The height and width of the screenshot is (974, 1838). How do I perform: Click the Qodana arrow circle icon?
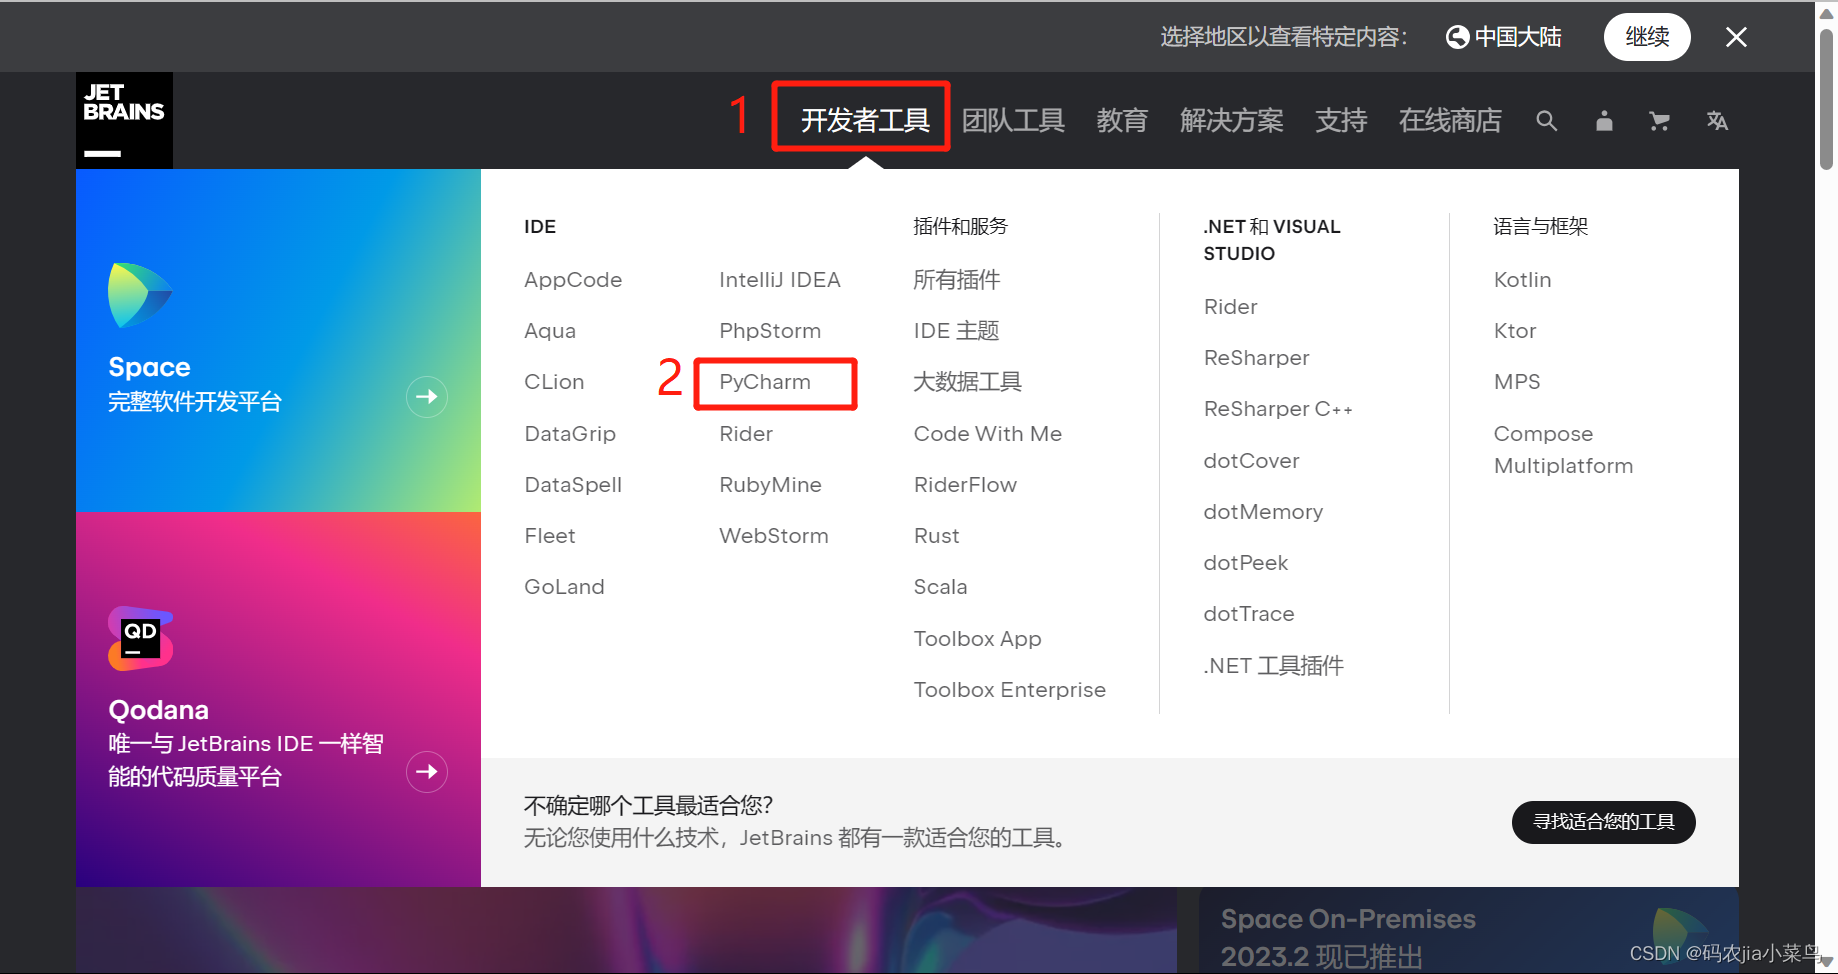(427, 772)
